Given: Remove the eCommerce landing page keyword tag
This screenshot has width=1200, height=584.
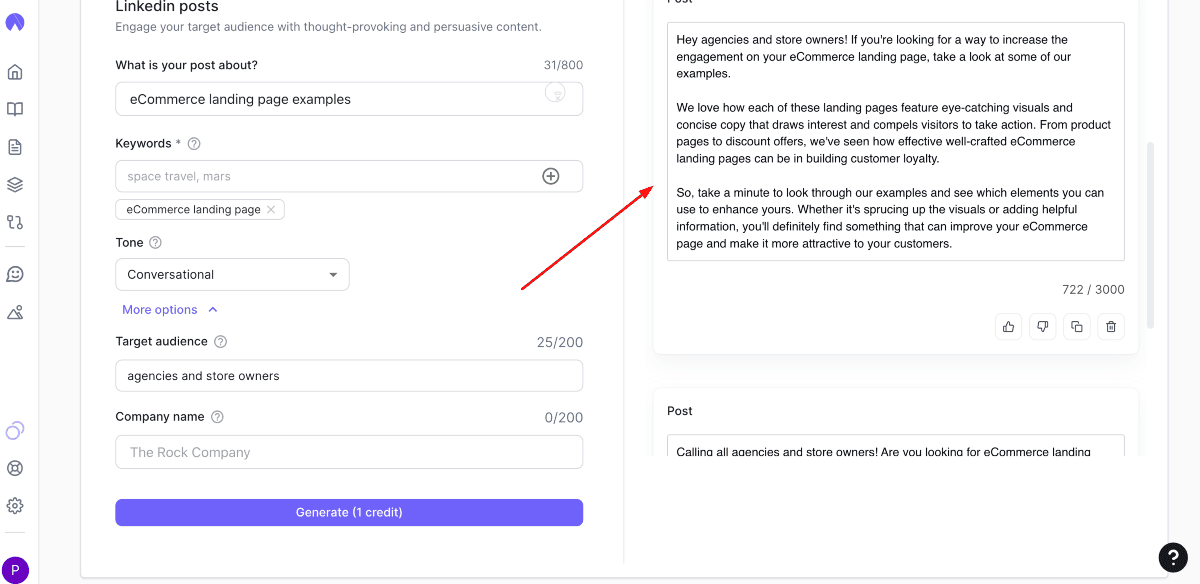Looking at the screenshot, I should point(271,210).
